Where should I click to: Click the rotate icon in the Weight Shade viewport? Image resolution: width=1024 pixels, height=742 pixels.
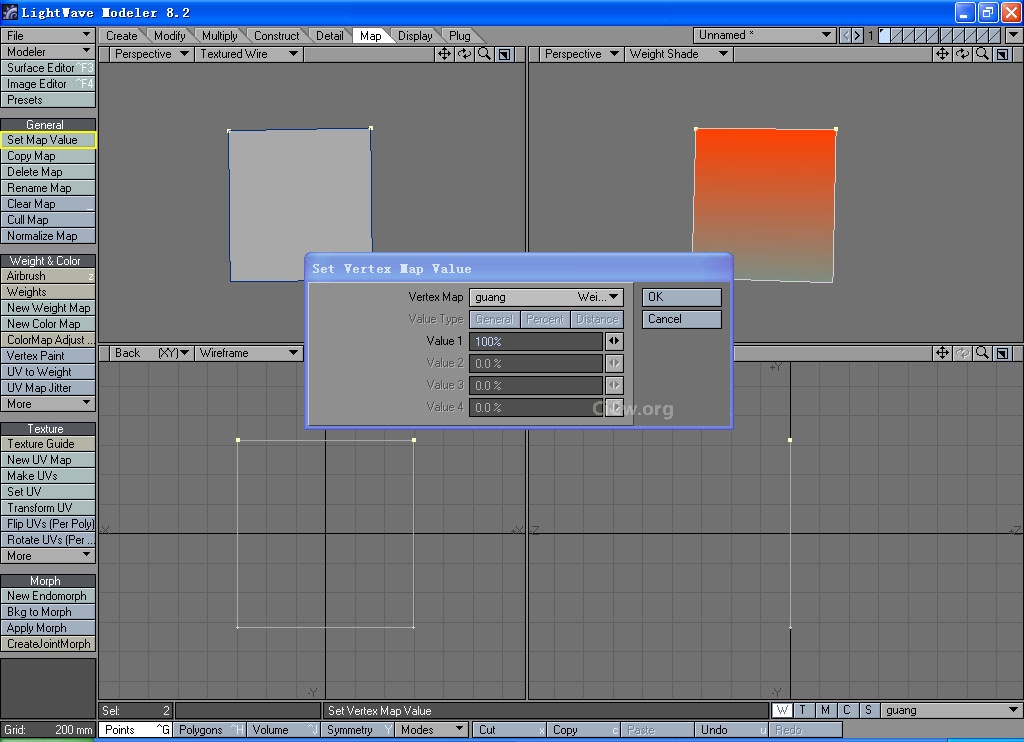[963, 54]
